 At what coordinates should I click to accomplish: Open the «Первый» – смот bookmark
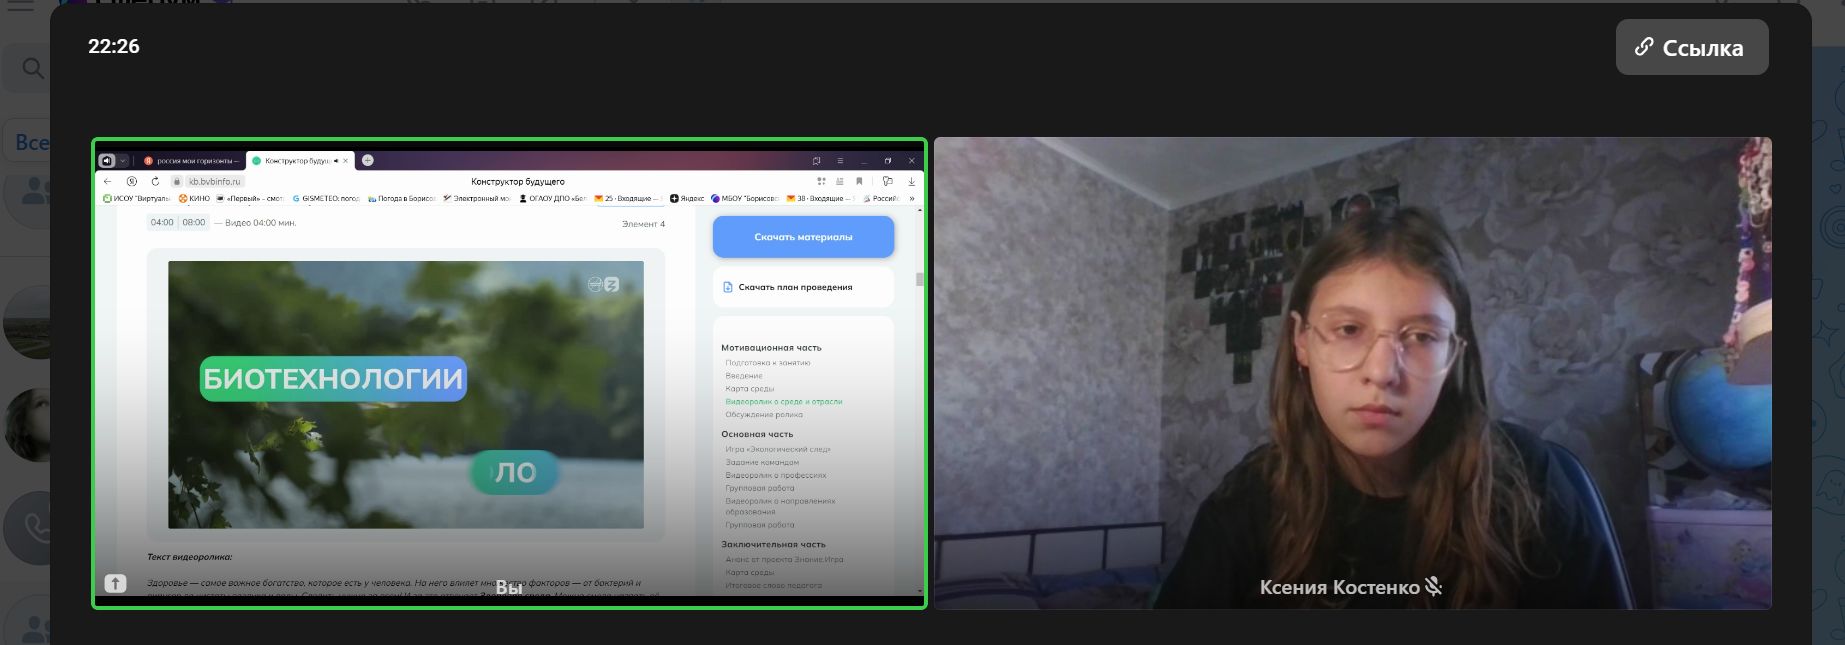tap(250, 198)
